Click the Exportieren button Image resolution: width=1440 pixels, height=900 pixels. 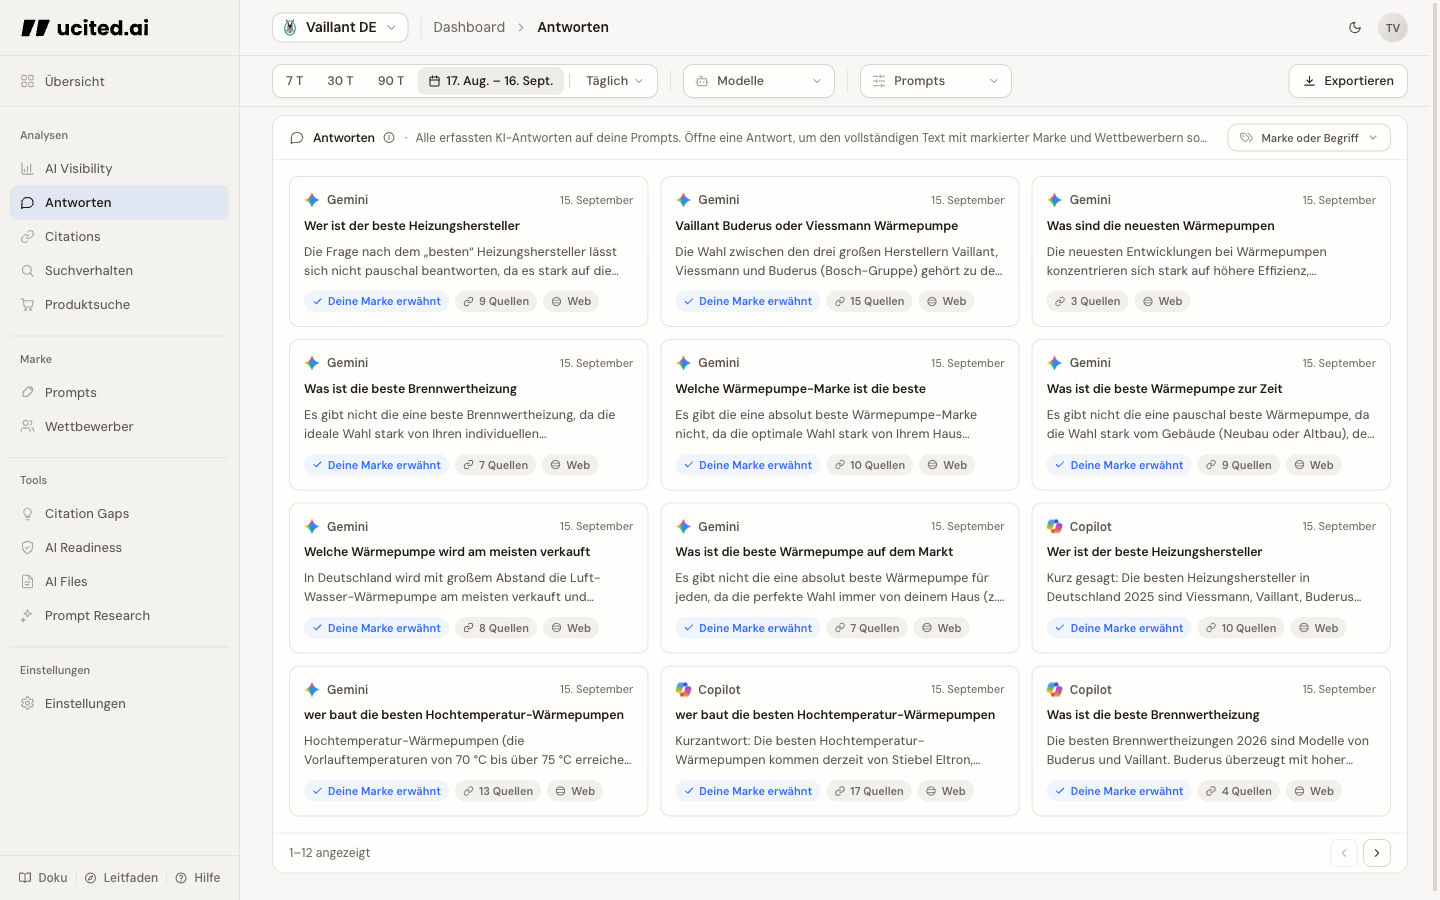coord(1348,81)
